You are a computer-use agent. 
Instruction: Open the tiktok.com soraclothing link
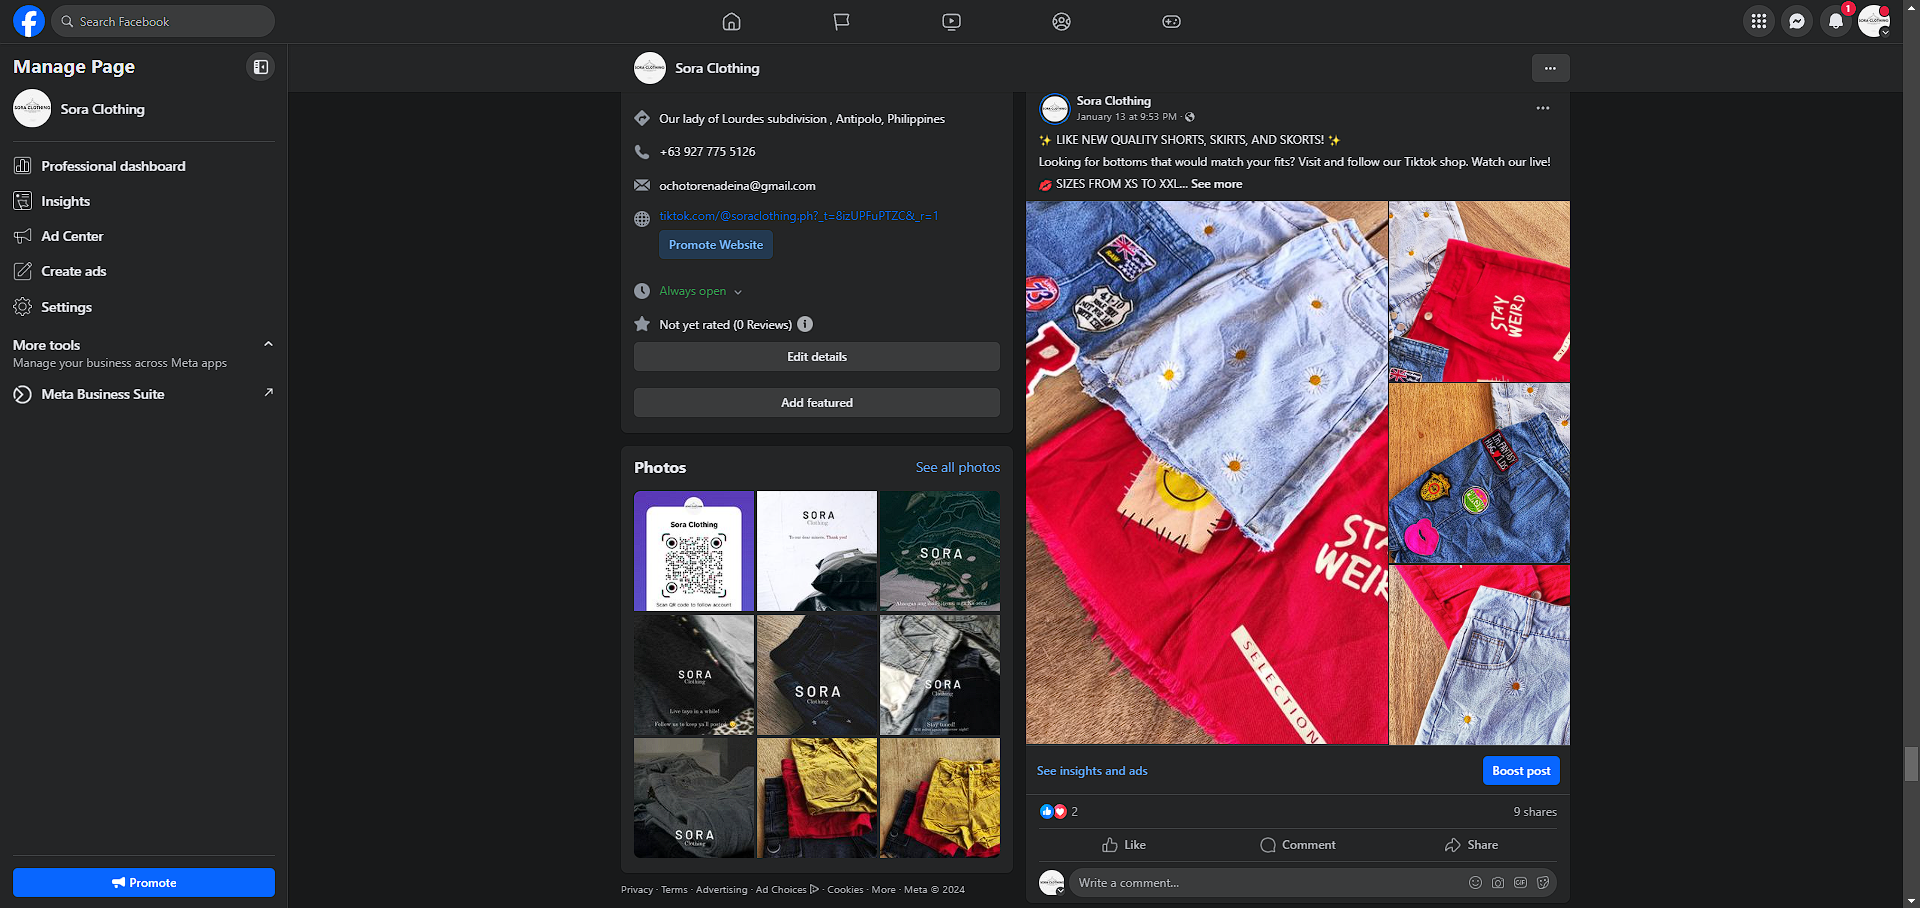799,216
